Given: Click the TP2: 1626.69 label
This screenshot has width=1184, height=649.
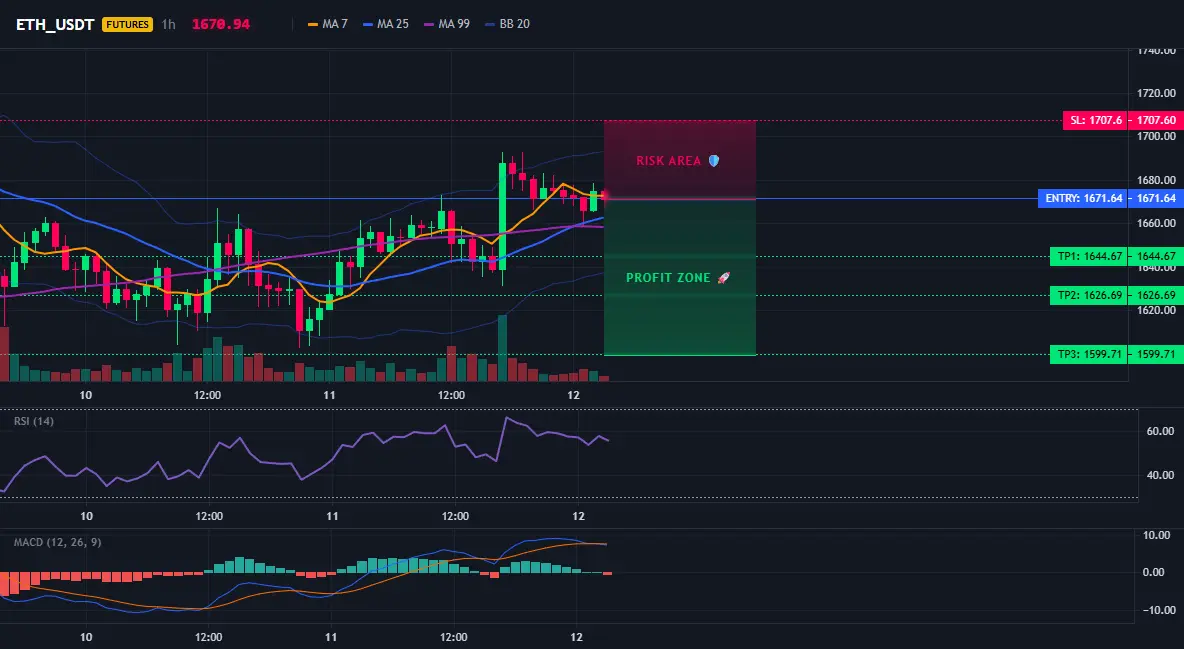Looking at the screenshot, I should [1089, 295].
